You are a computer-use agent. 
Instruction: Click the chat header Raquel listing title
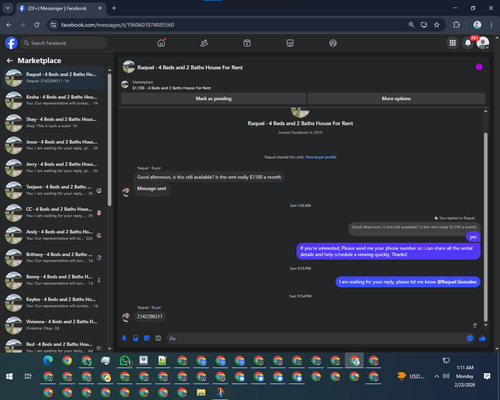coord(190,67)
